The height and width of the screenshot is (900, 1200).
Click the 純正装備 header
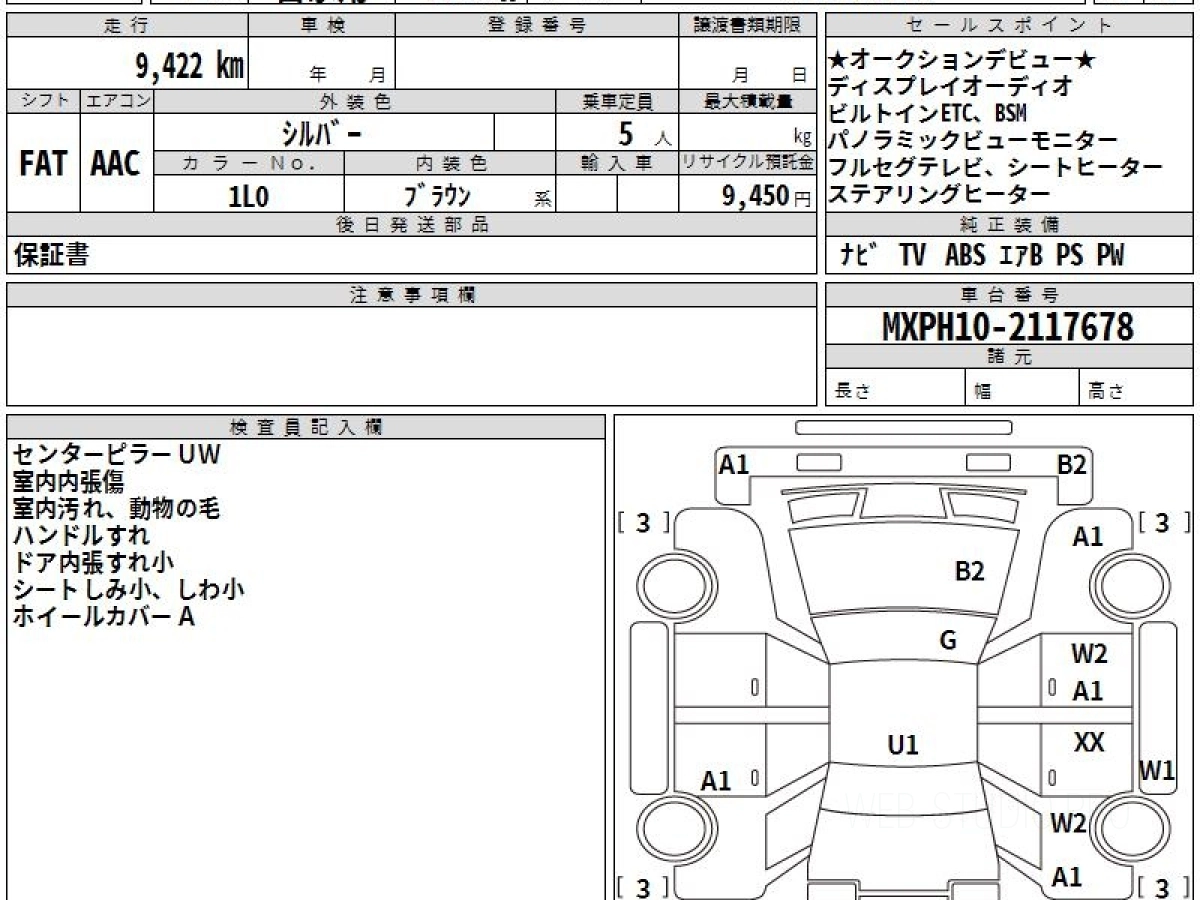click(1009, 225)
